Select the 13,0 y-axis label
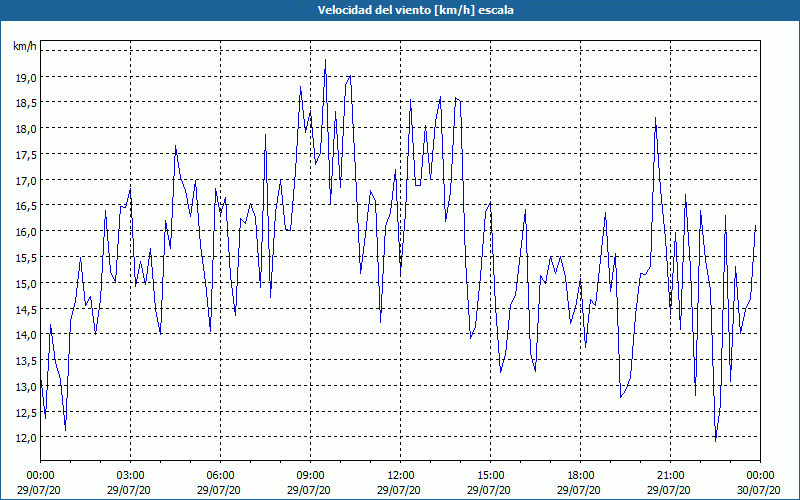 (26, 387)
